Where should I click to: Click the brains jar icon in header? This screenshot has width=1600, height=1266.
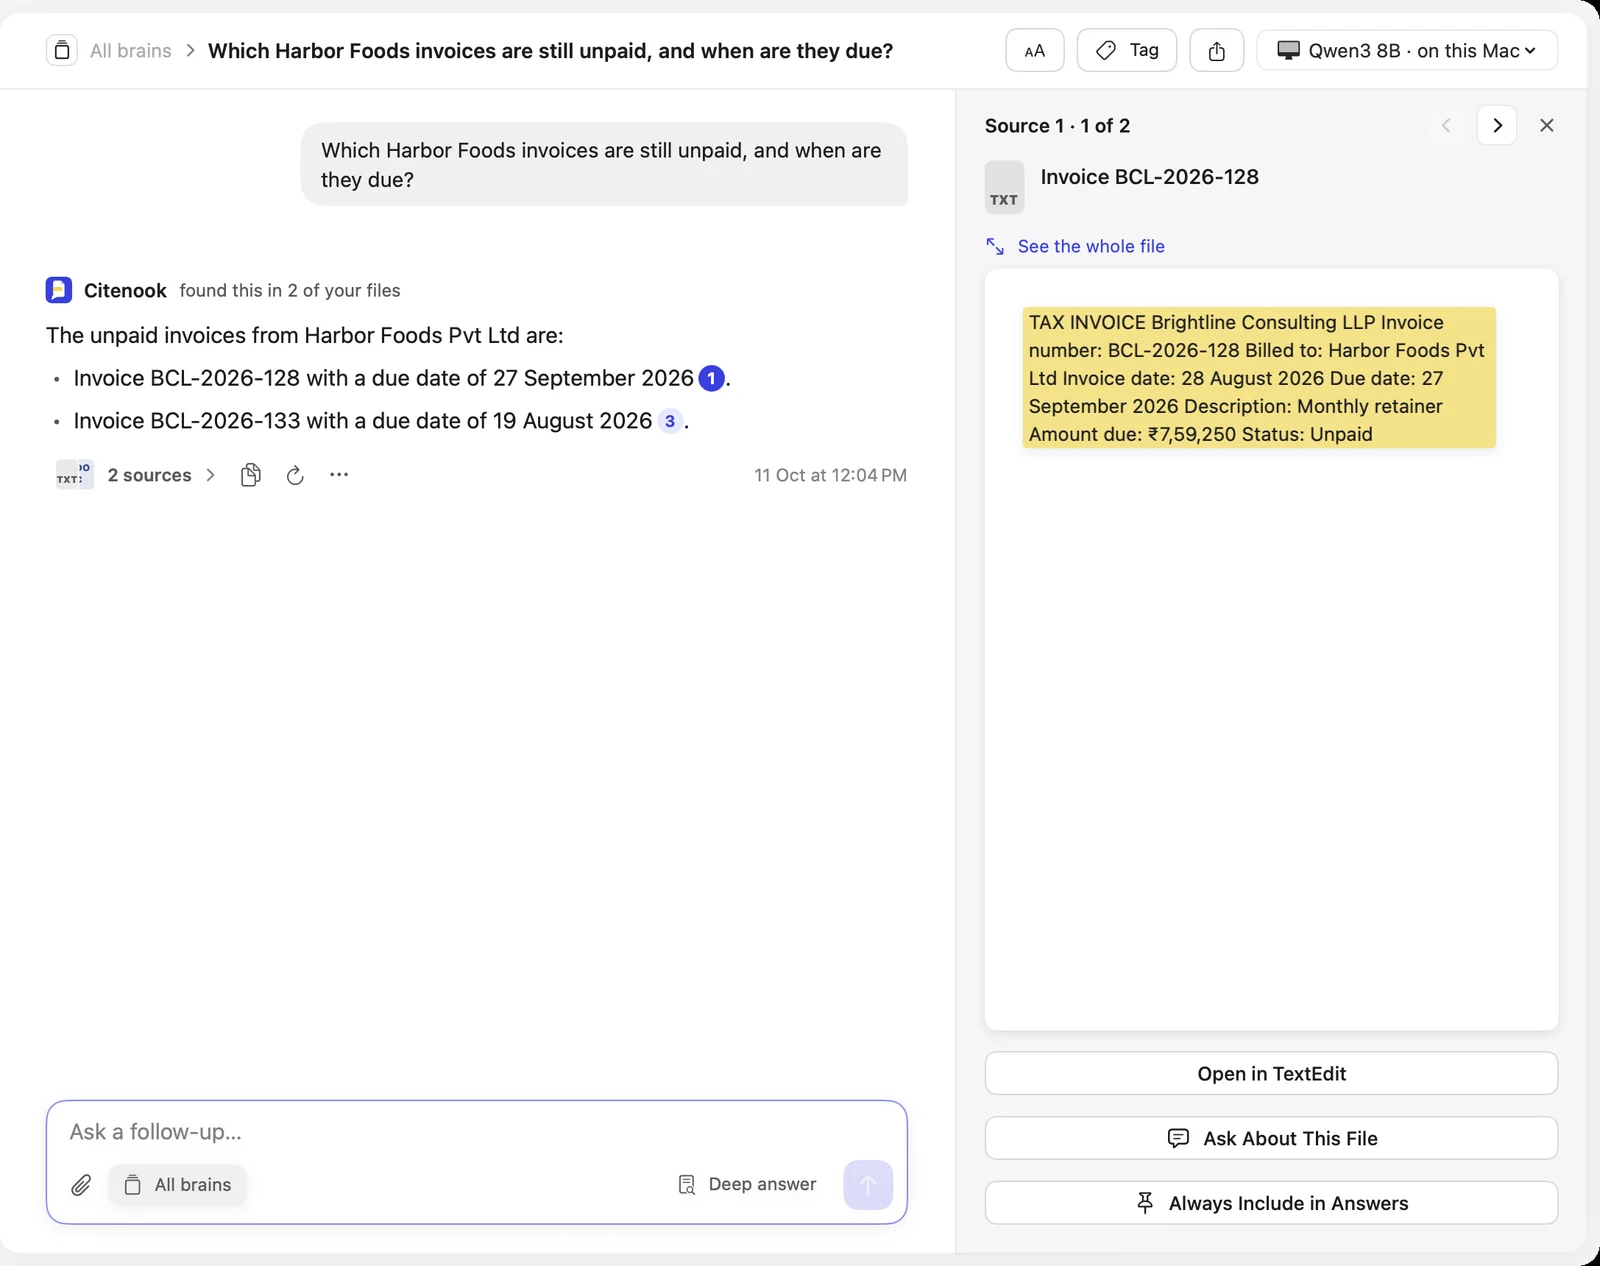tap(62, 50)
